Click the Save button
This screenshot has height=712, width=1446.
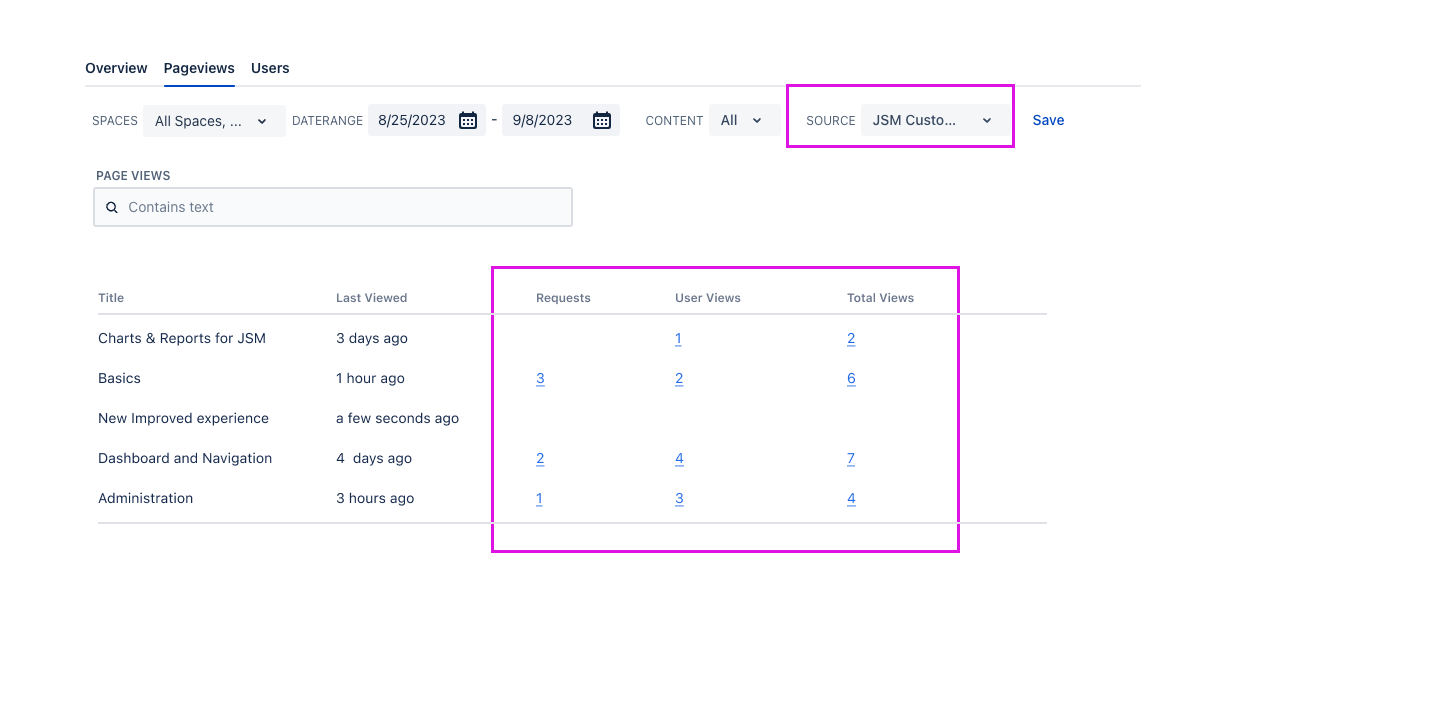tap(1048, 121)
